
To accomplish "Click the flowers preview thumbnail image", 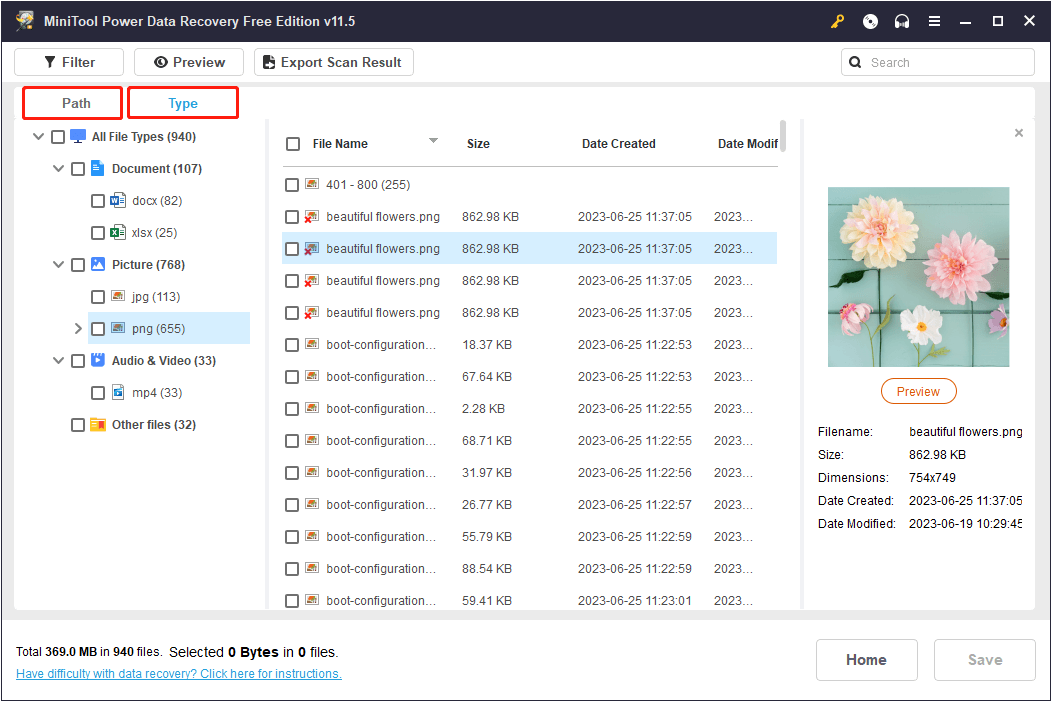I will [918, 277].
